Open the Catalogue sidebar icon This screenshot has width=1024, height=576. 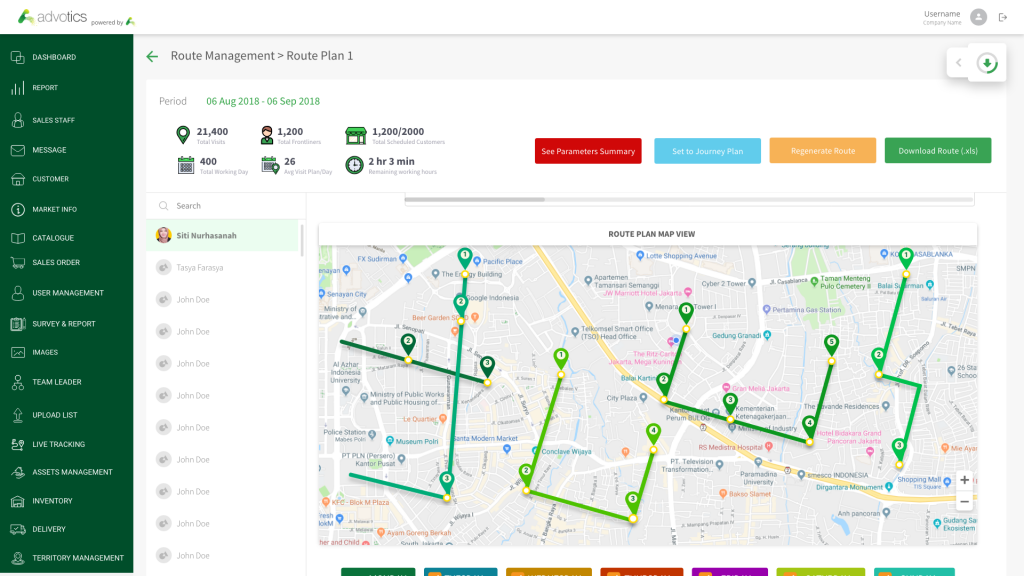(x=16, y=238)
